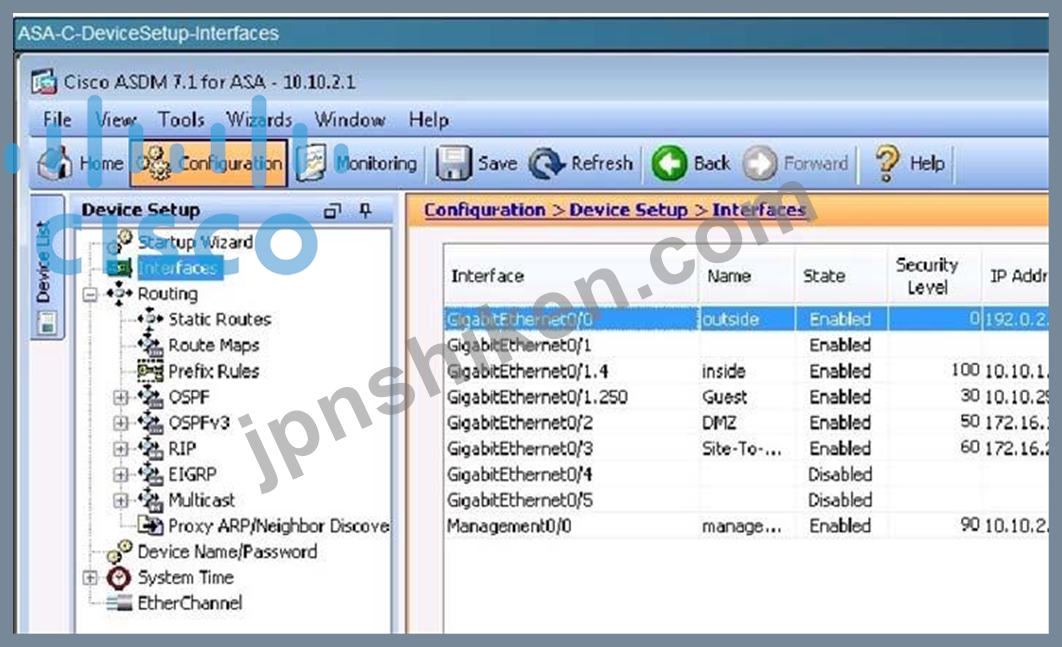Sort by Security Level column header
This screenshot has width=1062, height=647.
(x=934, y=276)
